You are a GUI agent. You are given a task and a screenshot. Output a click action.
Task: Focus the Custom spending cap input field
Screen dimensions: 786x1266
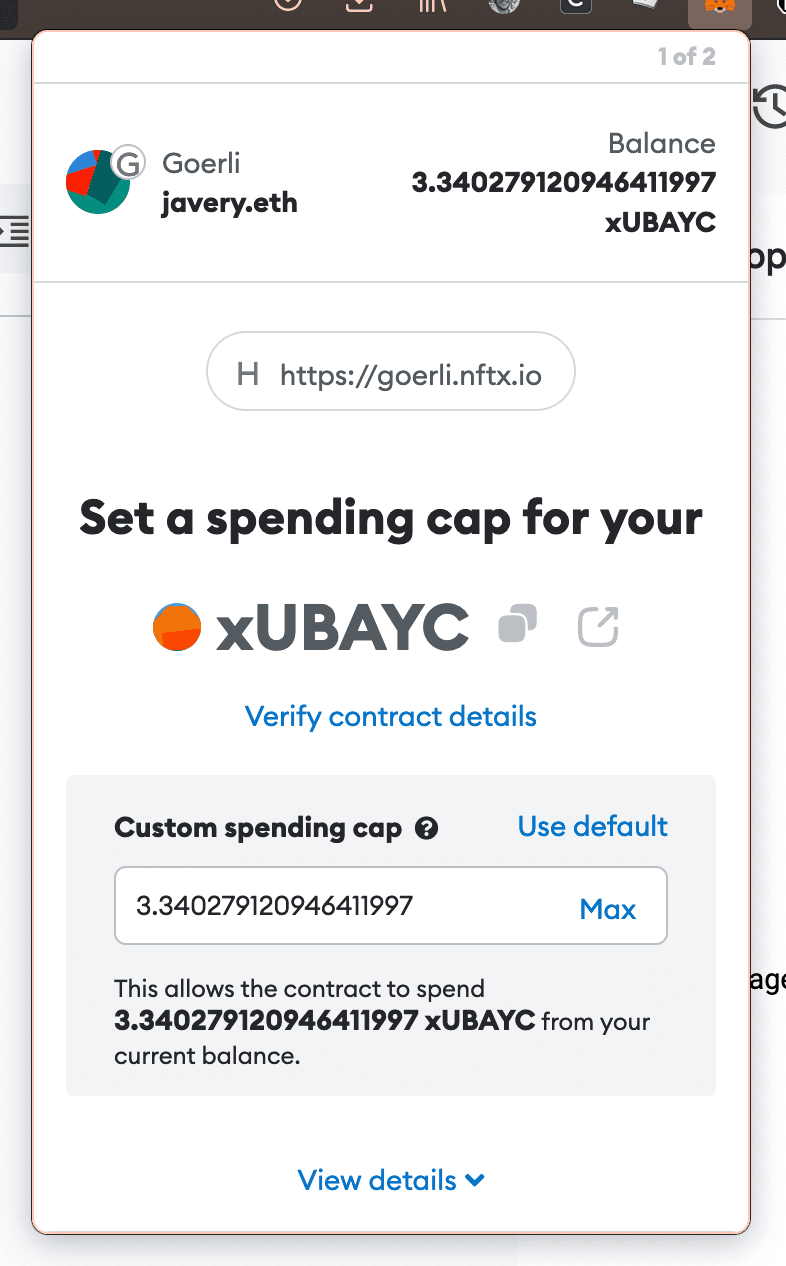(340, 906)
